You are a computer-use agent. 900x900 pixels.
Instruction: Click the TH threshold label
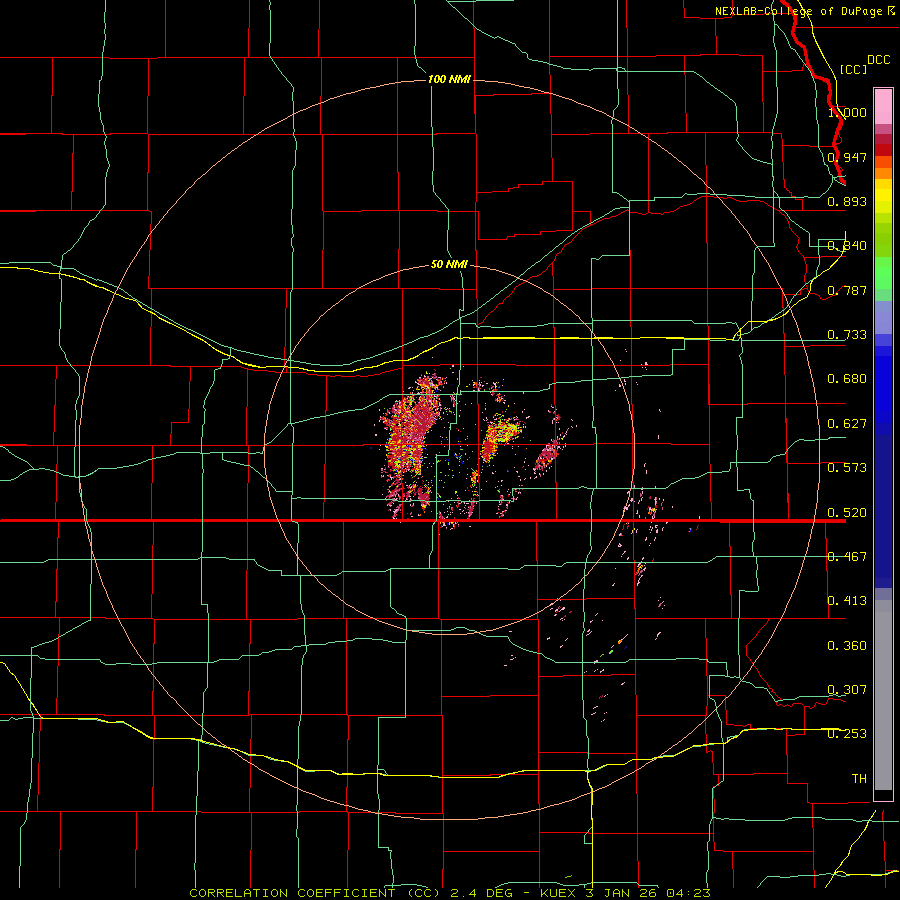pos(859,778)
